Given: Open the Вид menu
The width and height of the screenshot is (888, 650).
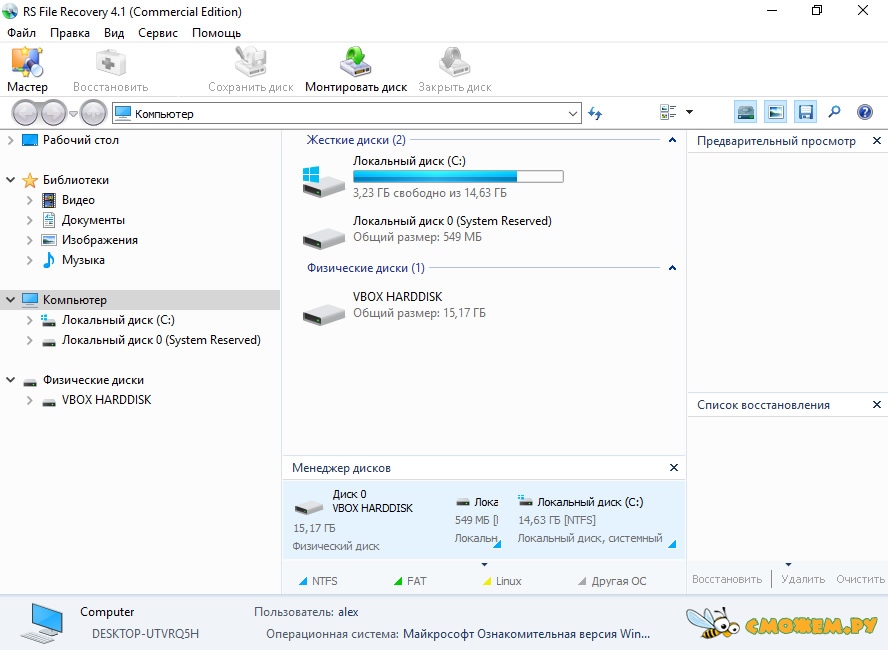Looking at the screenshot, I should (x=114, y=33).
